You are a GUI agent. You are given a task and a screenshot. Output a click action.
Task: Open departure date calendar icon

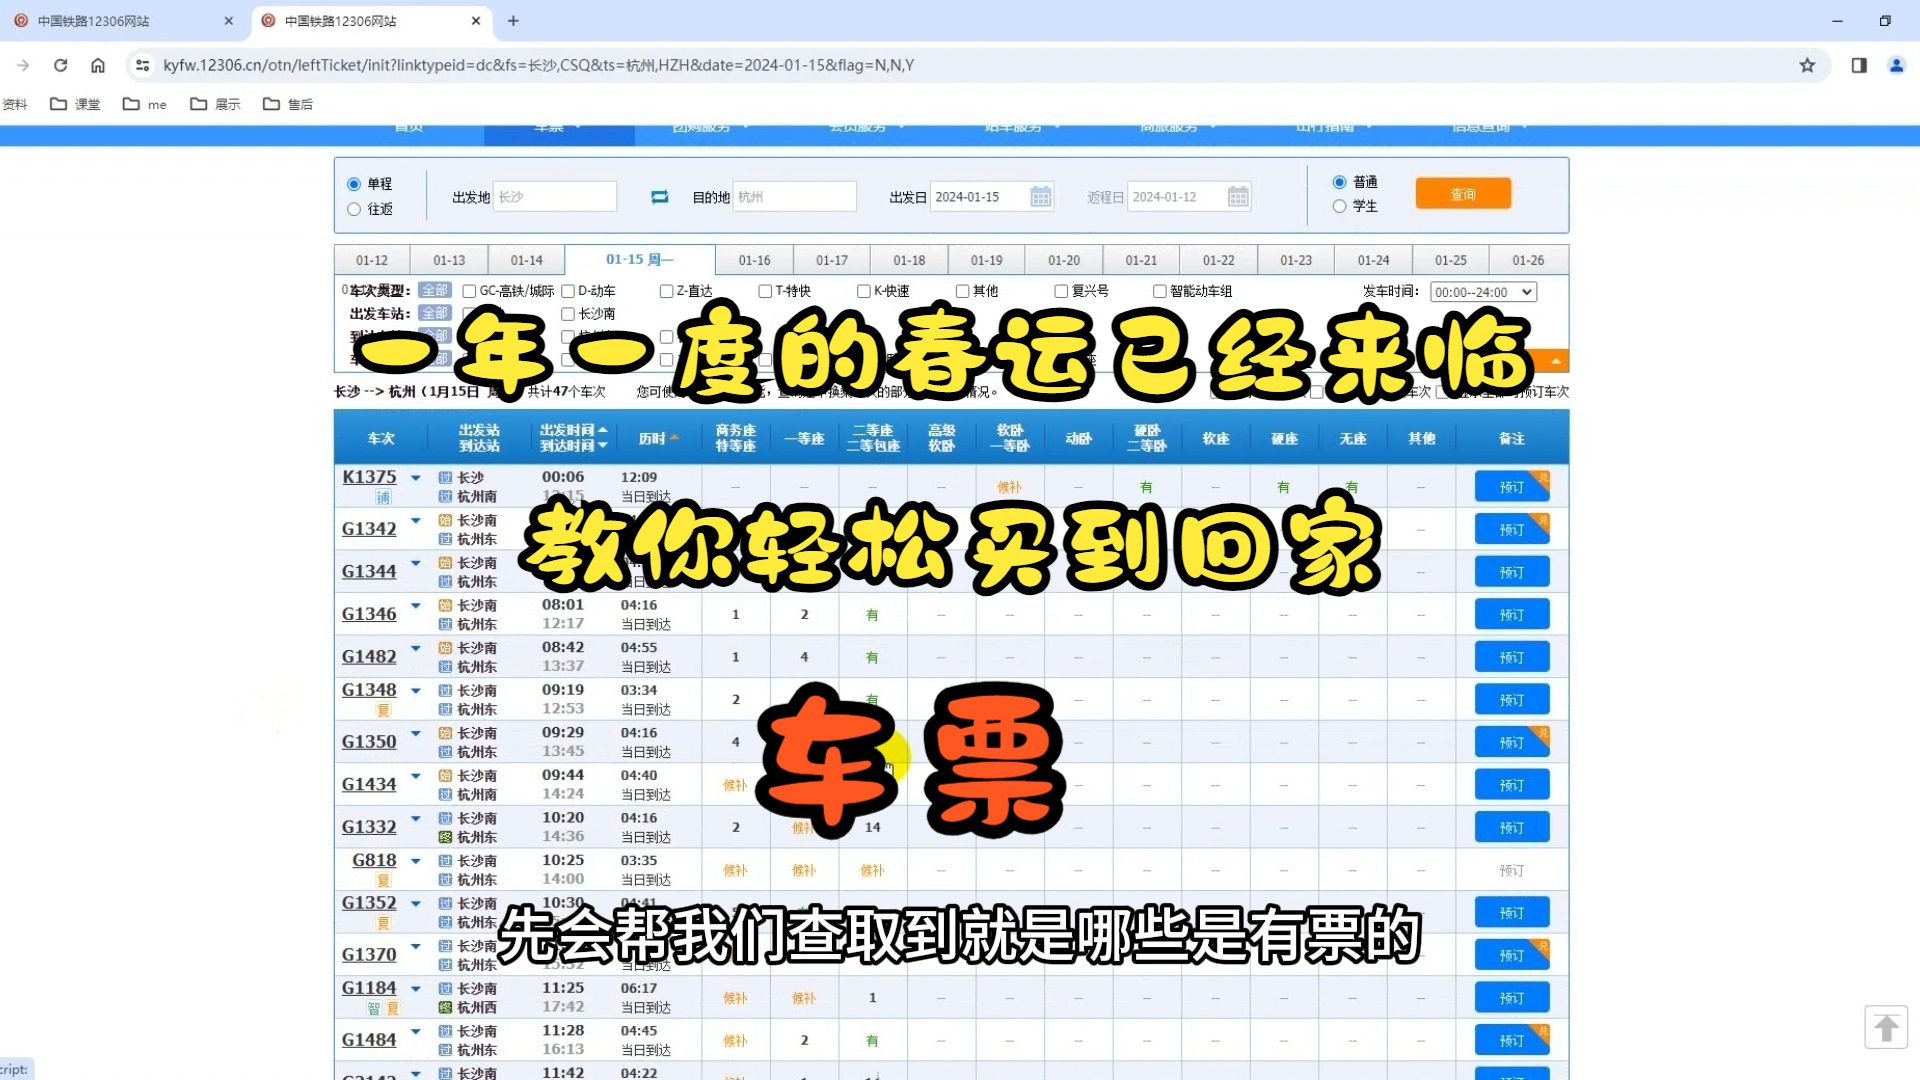point(1041,197)
